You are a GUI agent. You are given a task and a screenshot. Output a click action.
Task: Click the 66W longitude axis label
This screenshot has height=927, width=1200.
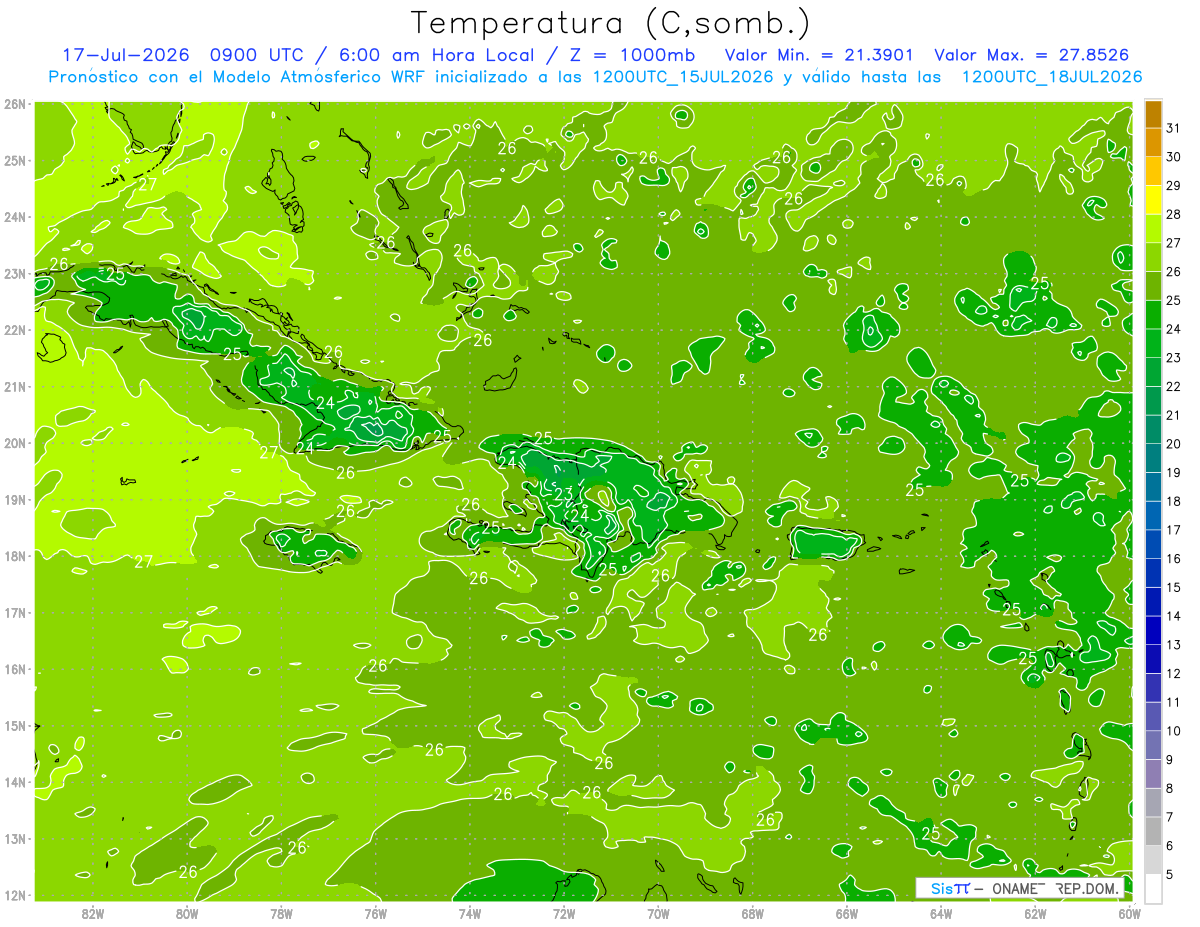click(x=847, y=913)
